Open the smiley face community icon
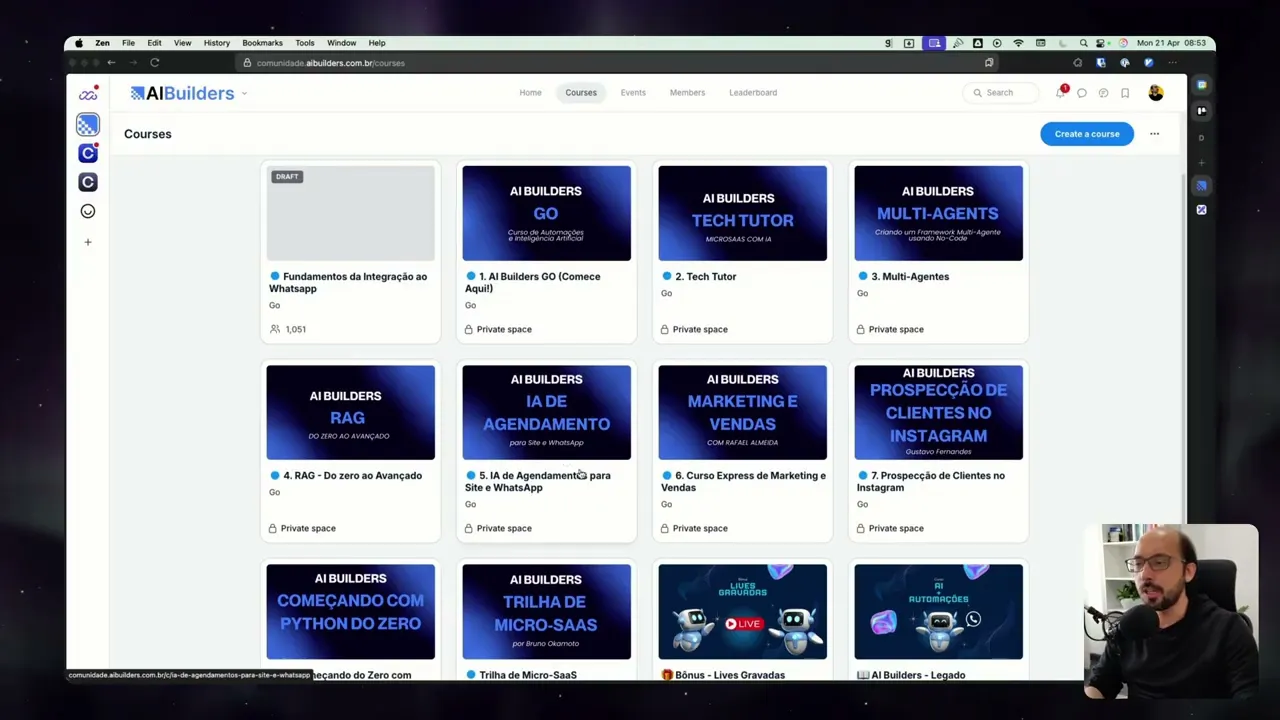Image resolution: width=1280 pixels, height=720 pixels. tap(88, 211)
